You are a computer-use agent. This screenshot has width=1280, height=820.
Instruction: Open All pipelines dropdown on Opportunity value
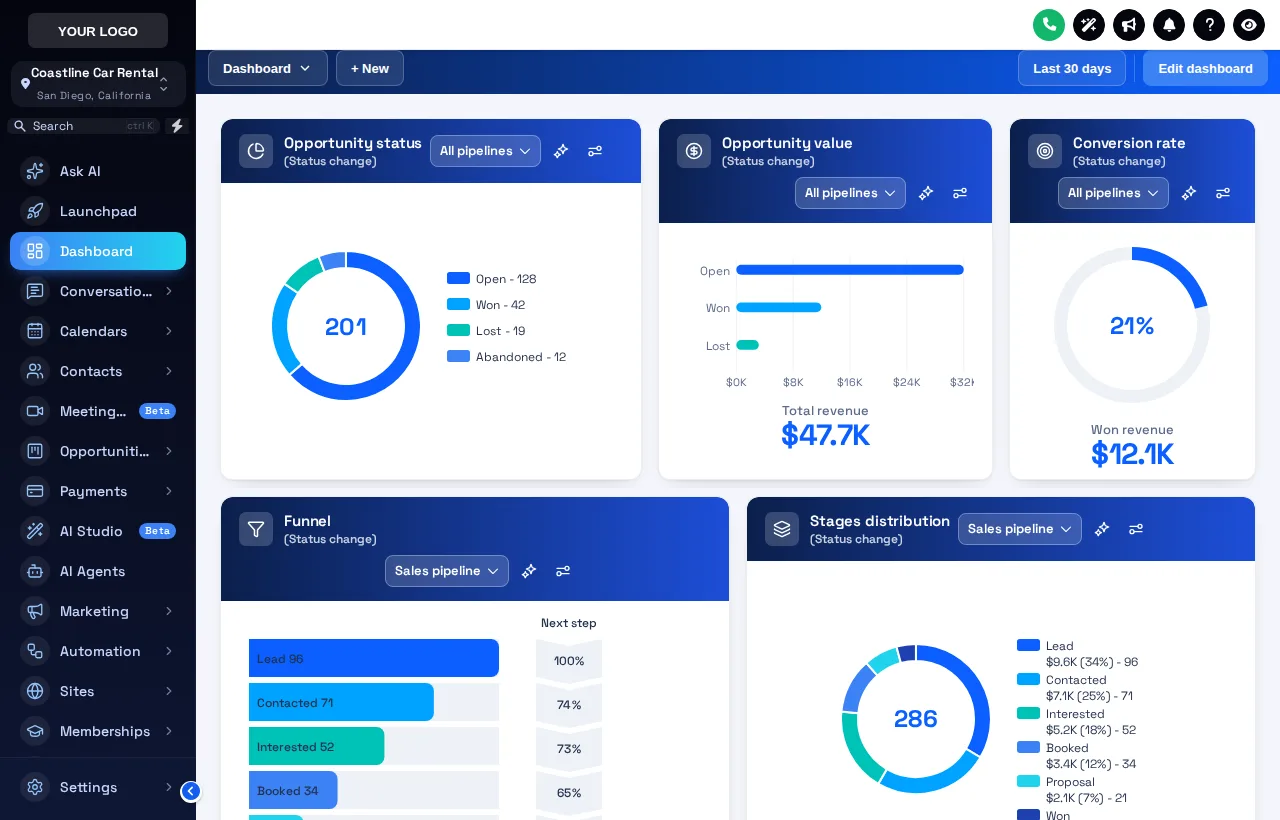pyautogui.click(x=850, y=193)
